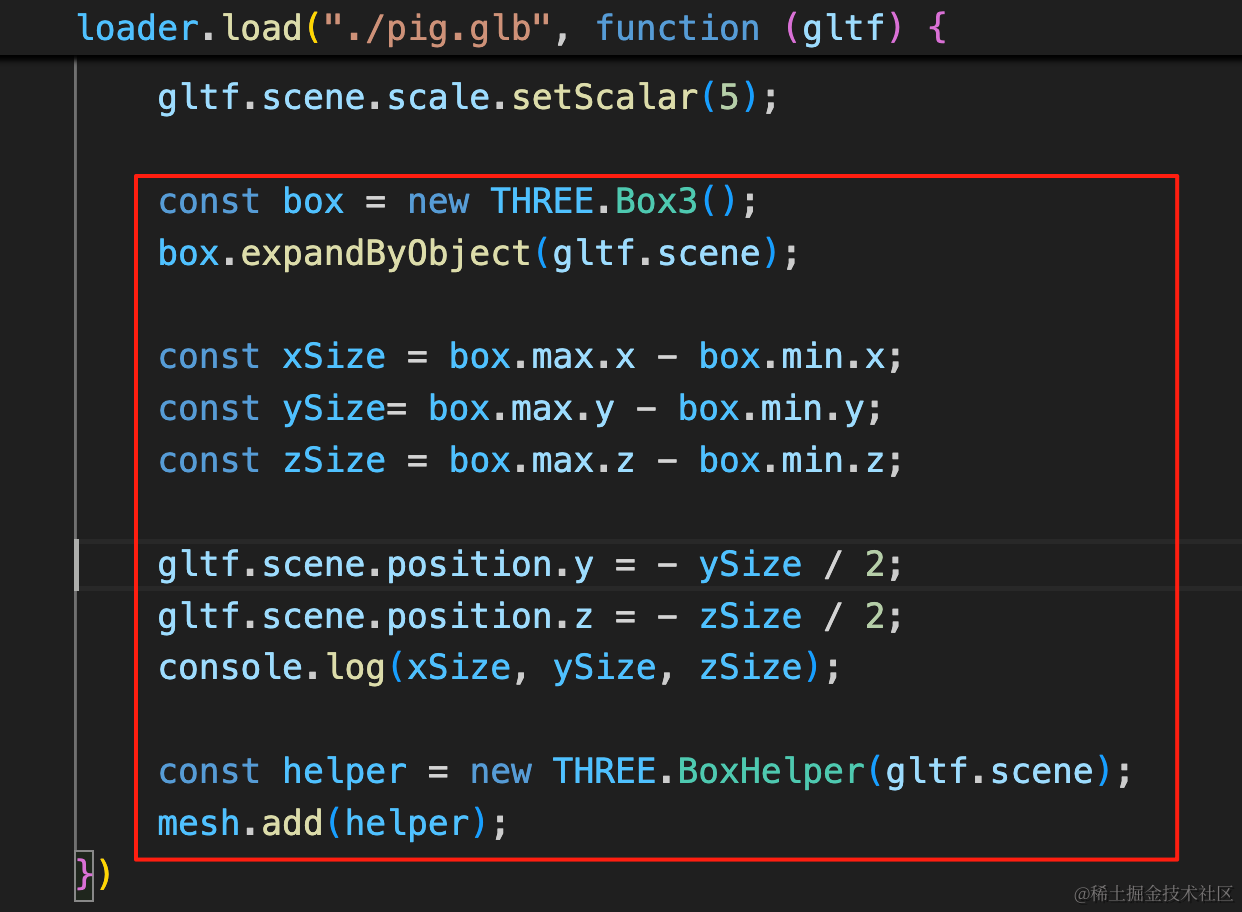This screenshot has height=912, width=1242.
Task: Click the gltf.scene.position.z assignment line
Action: (x=530, y=618)
